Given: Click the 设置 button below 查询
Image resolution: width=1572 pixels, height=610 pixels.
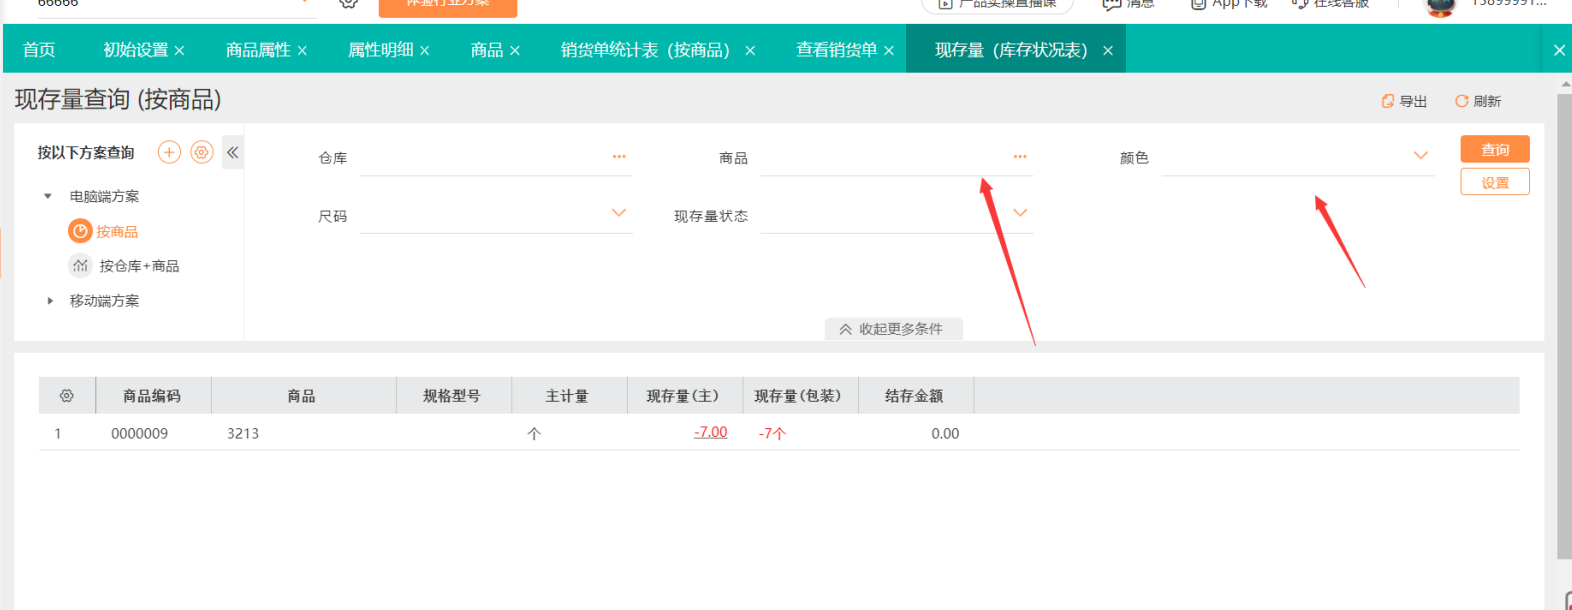Looking at the screenshot, I should tap(1494, 183).
